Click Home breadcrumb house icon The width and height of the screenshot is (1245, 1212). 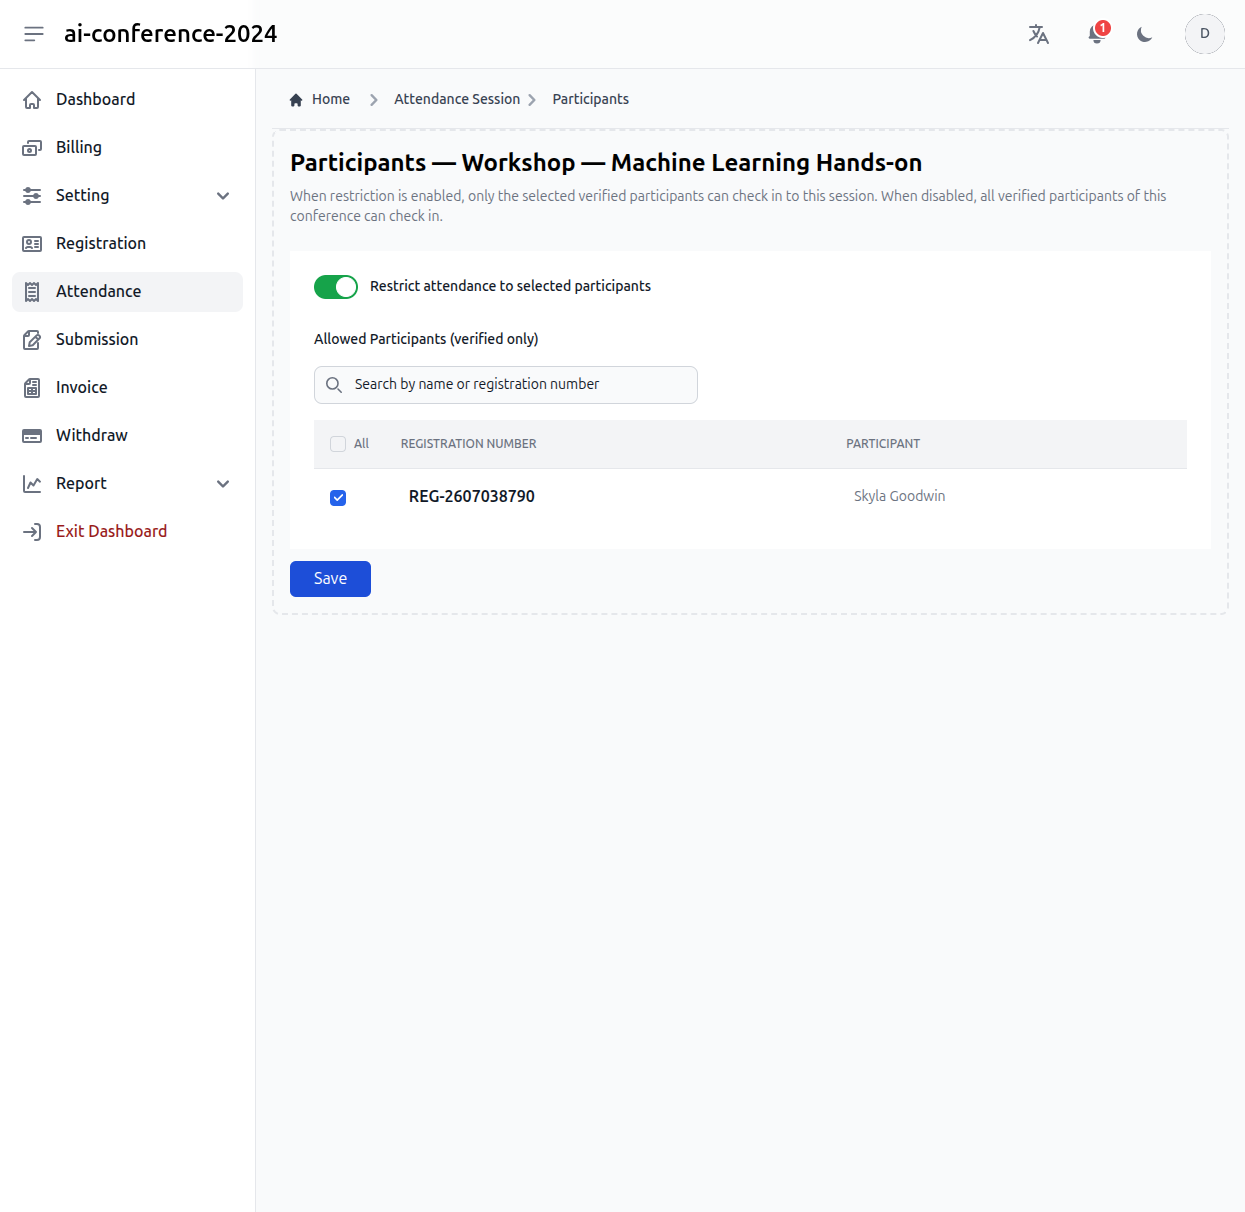(x=296, y=99)
